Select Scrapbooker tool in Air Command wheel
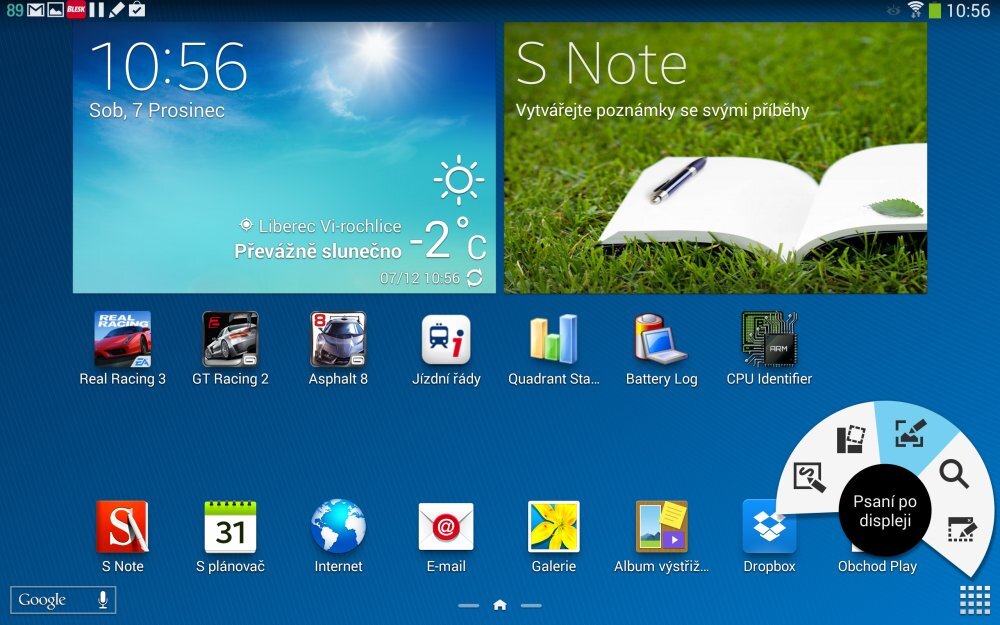 (x=851, y=439)
